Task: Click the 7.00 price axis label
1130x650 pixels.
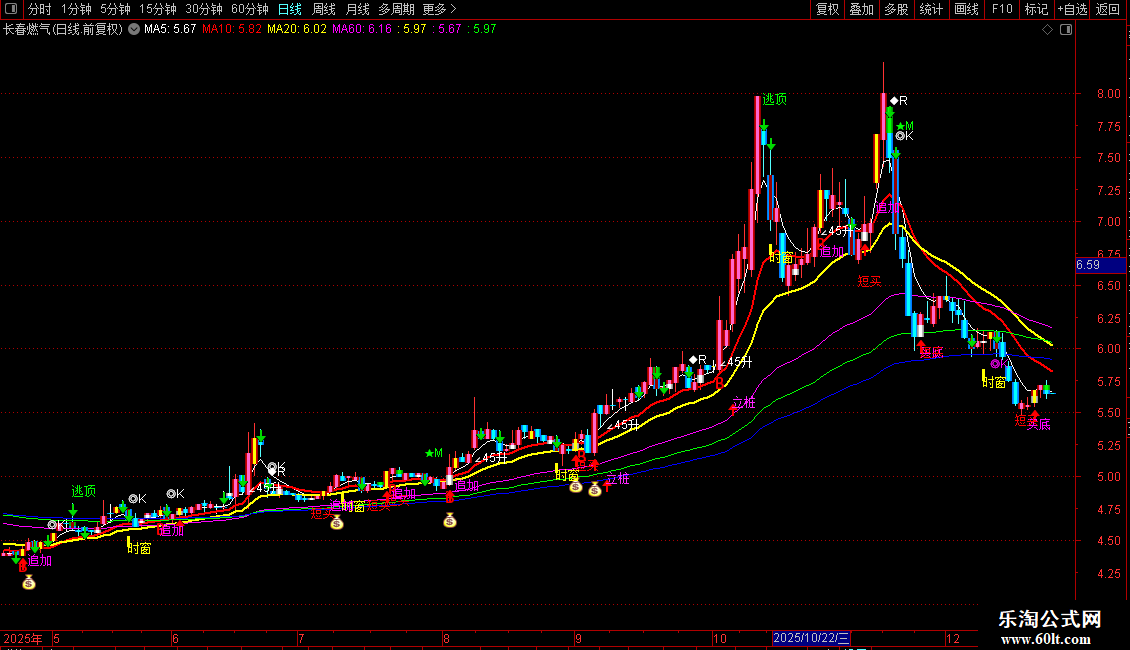Action: pyautogui.click(x=1108, y=222)
